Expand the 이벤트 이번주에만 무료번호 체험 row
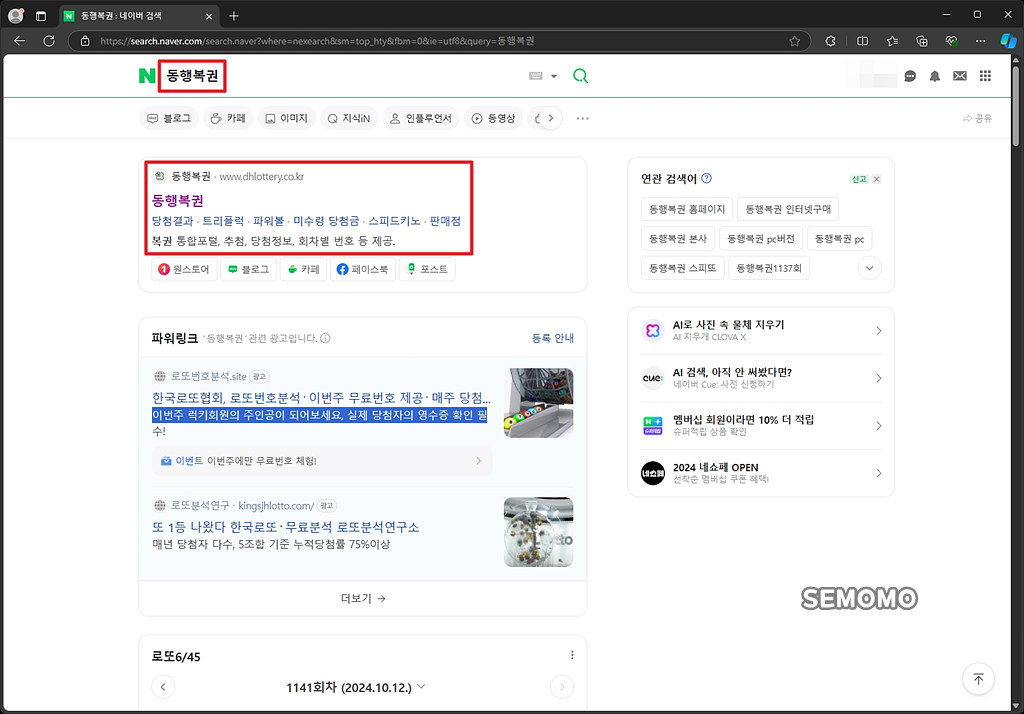The height and width of the screenshot is (714, 1024). pos(321,461)
